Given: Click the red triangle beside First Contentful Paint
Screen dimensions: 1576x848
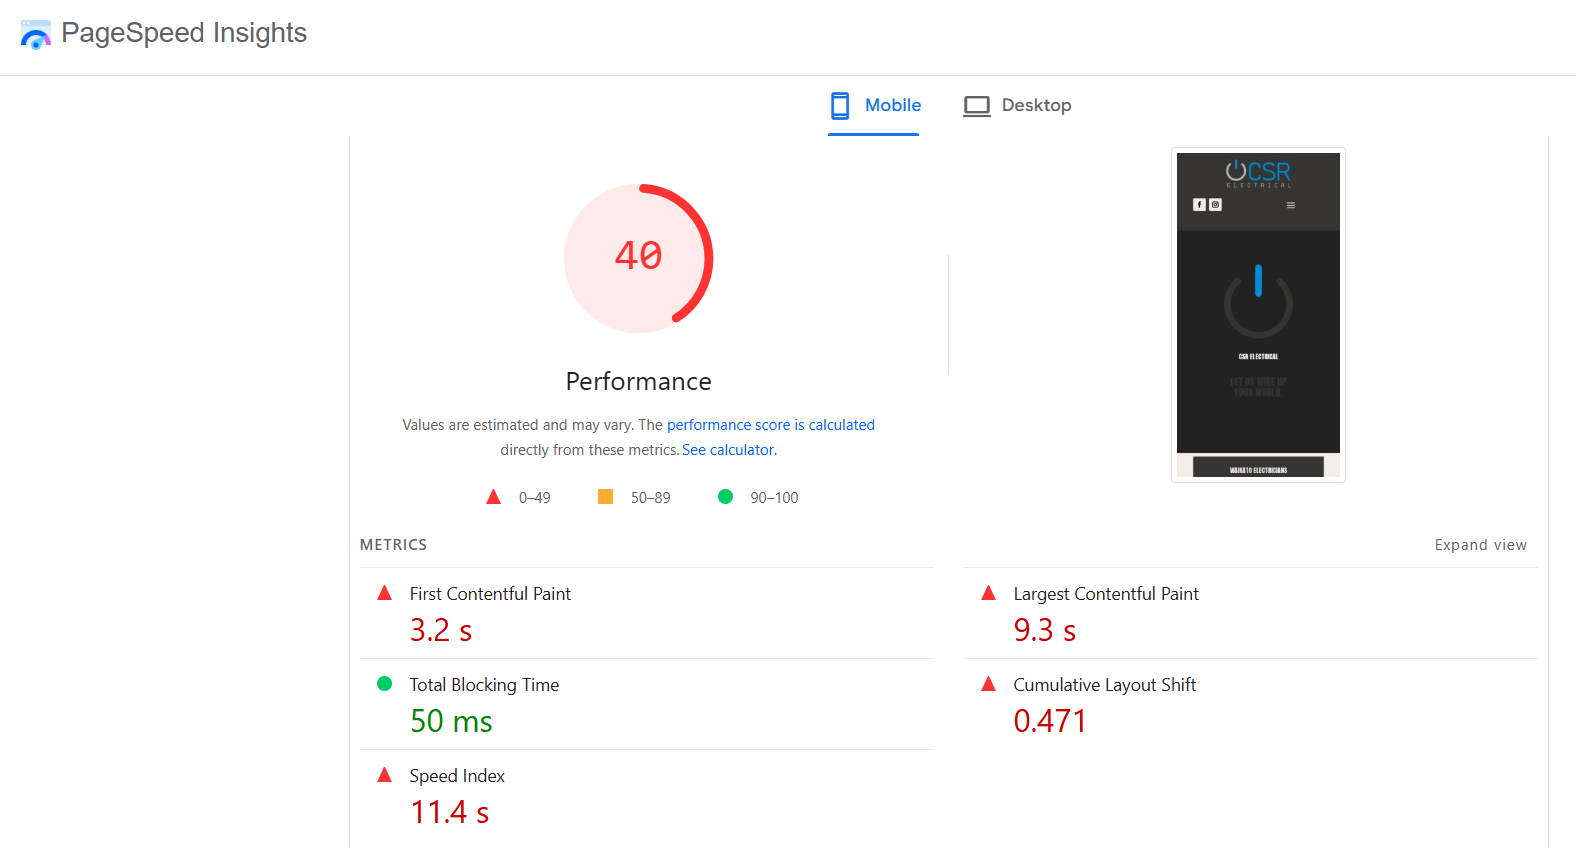Looking at the screenshot, I should pyautogui.click(x=384, y=593).
